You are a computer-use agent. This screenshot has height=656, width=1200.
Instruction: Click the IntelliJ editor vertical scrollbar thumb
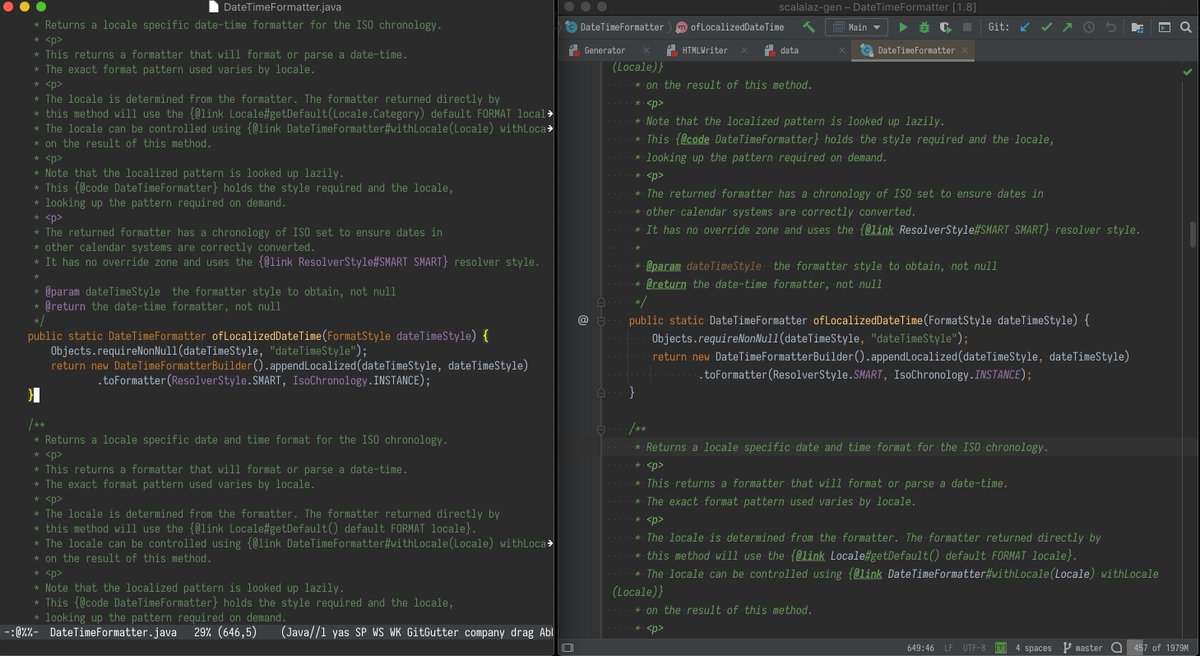point(1194,235)
